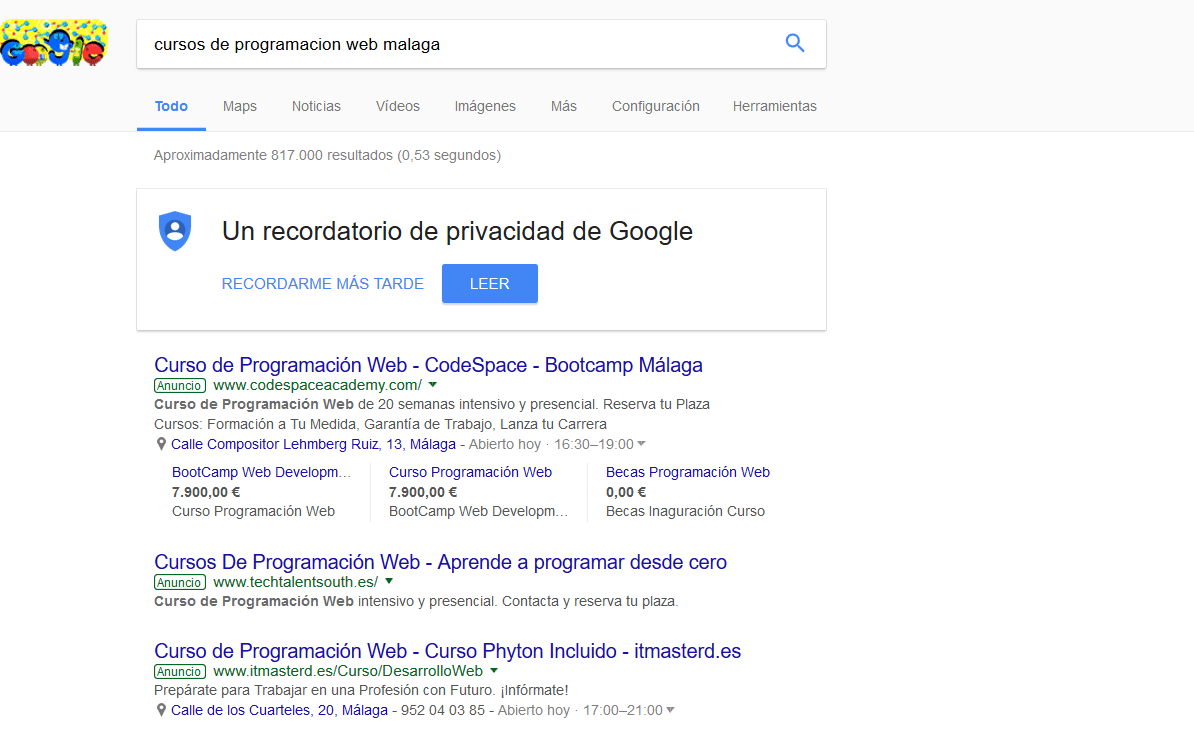Switch to the Maps tab
This screenshot has width=1194, height=748.
[240, 107]
